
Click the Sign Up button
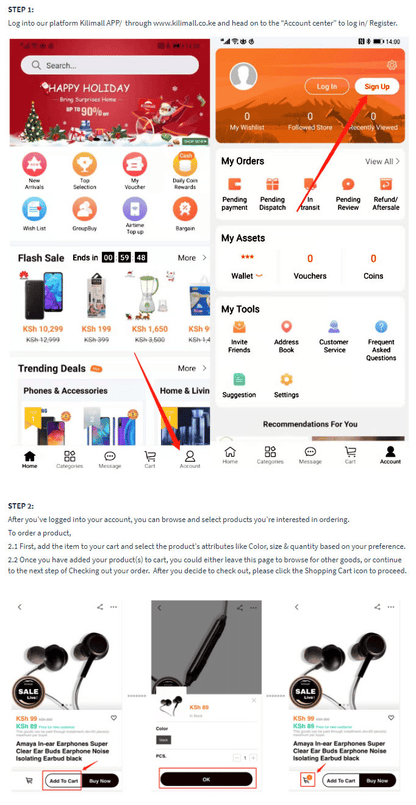(x=377, y=86)
